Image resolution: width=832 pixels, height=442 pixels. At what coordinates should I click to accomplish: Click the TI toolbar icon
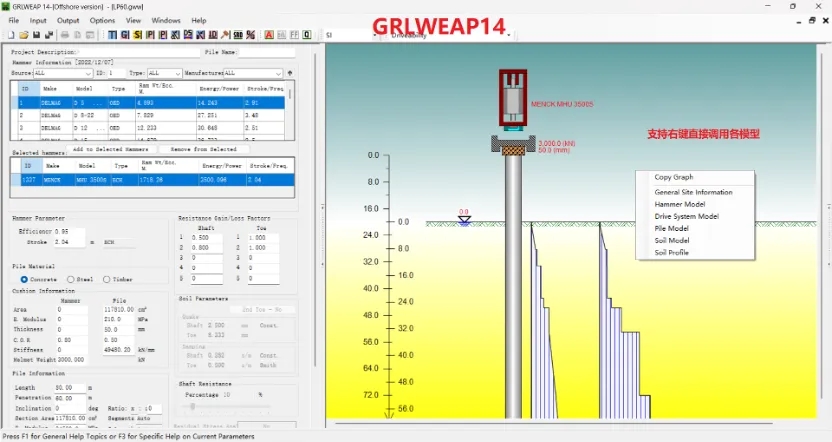tap(111, 35)
